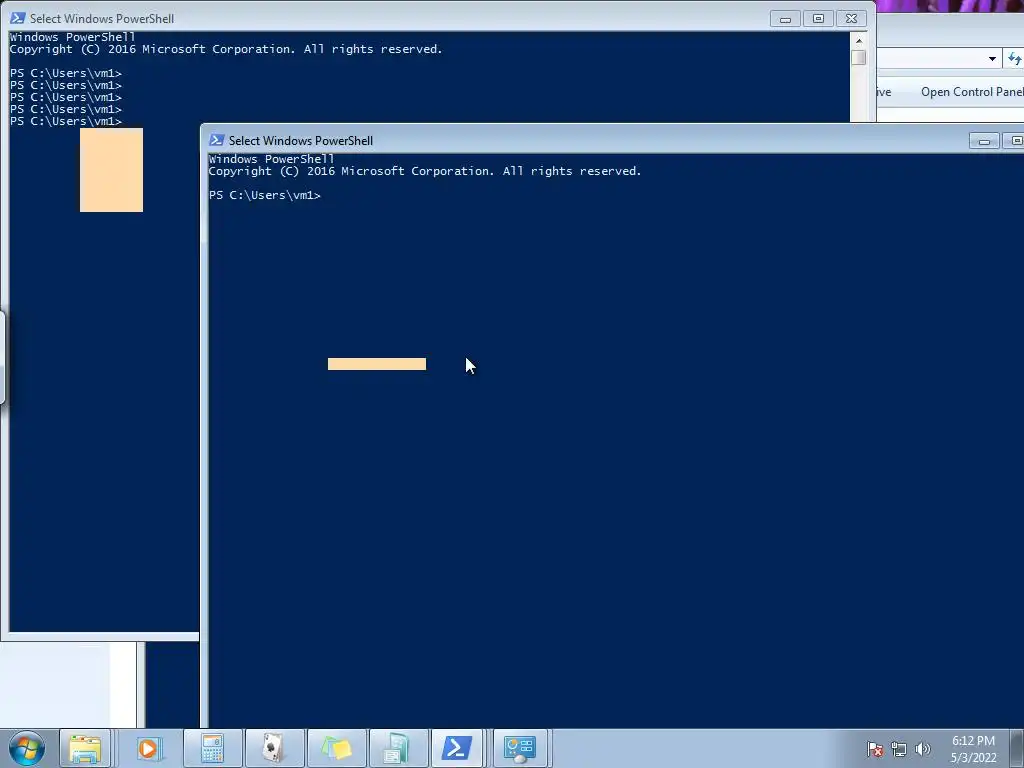
Task: Open the clock showing 6:12 PM
Action: [x=973, y=741]
